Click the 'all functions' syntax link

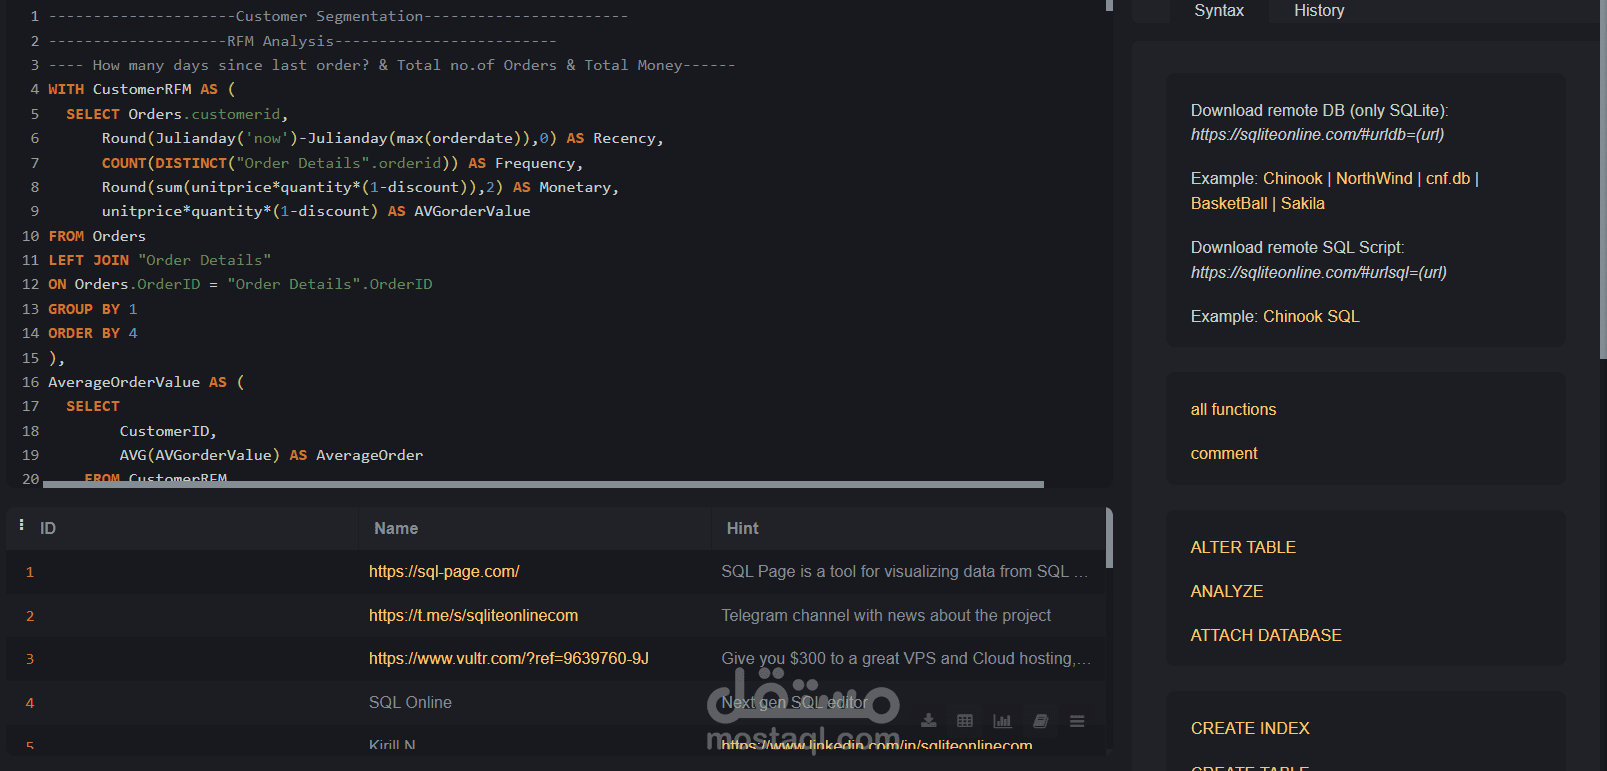(1233, 409)
